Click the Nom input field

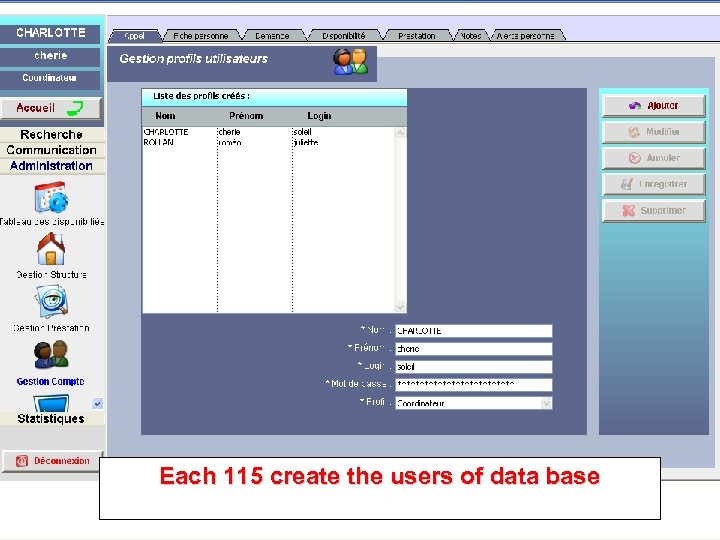tap(473, 331)
